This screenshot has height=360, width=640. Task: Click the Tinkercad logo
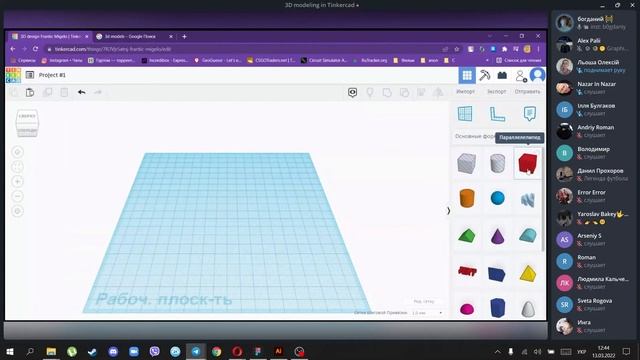click(13, 75)
